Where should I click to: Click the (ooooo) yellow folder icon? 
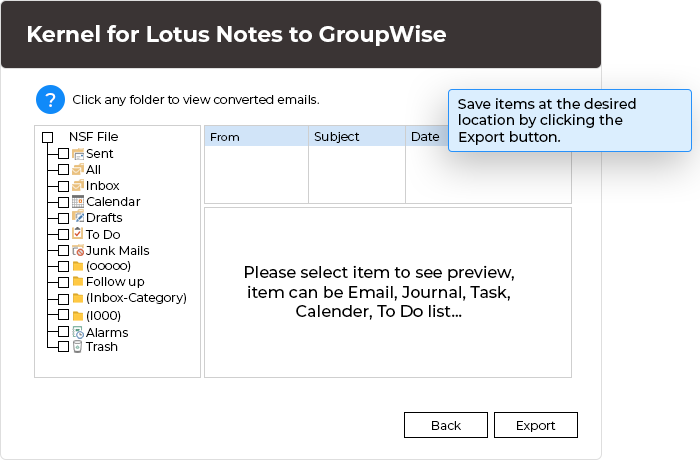[78, 266]
